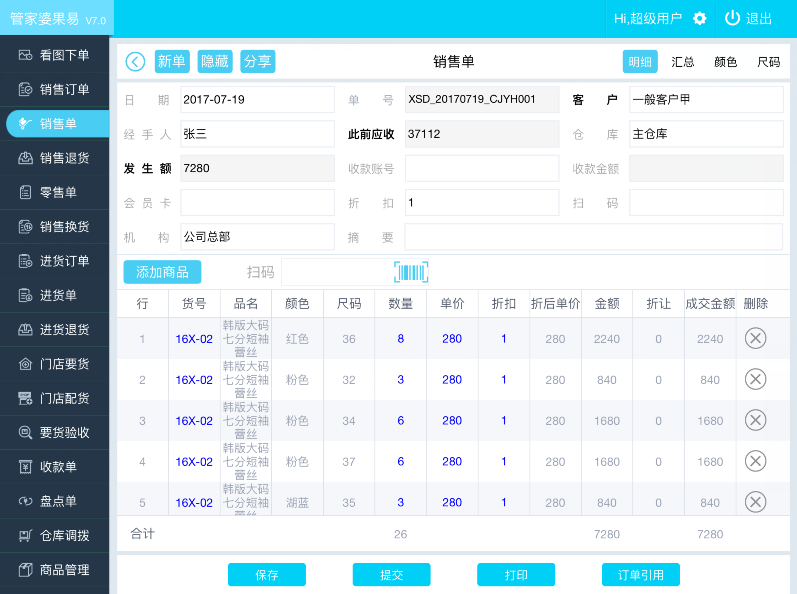Click the 日期 field 2017-07-19

tap(257, 100)
